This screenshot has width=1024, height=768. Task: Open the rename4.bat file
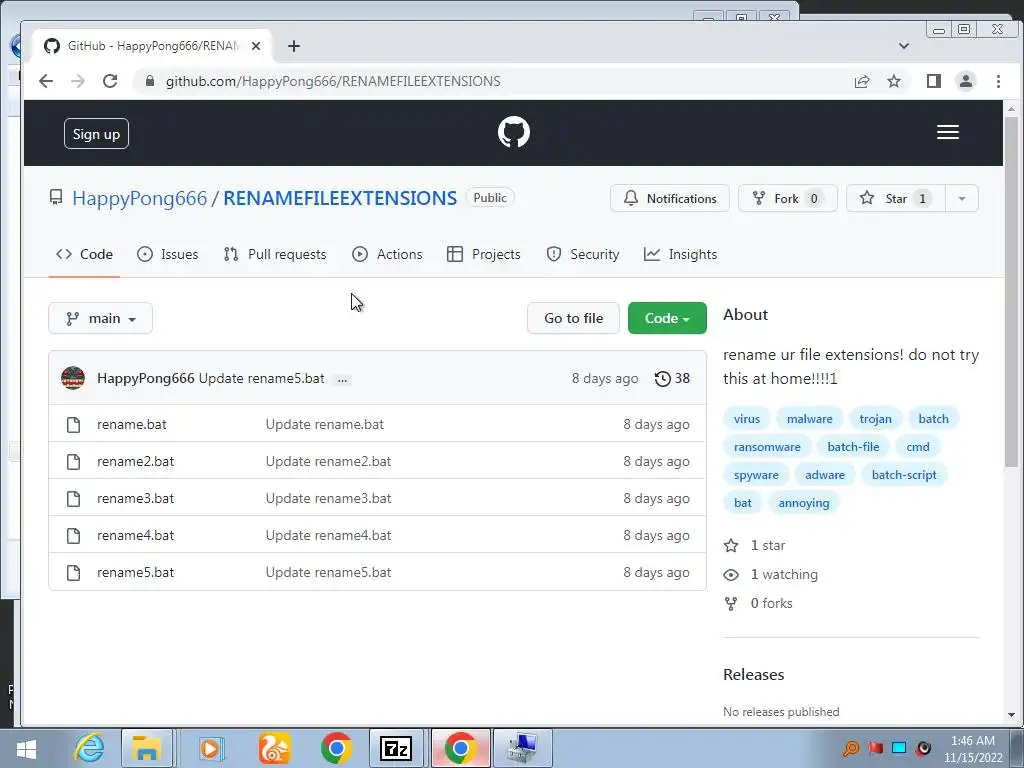pos(136,536)
